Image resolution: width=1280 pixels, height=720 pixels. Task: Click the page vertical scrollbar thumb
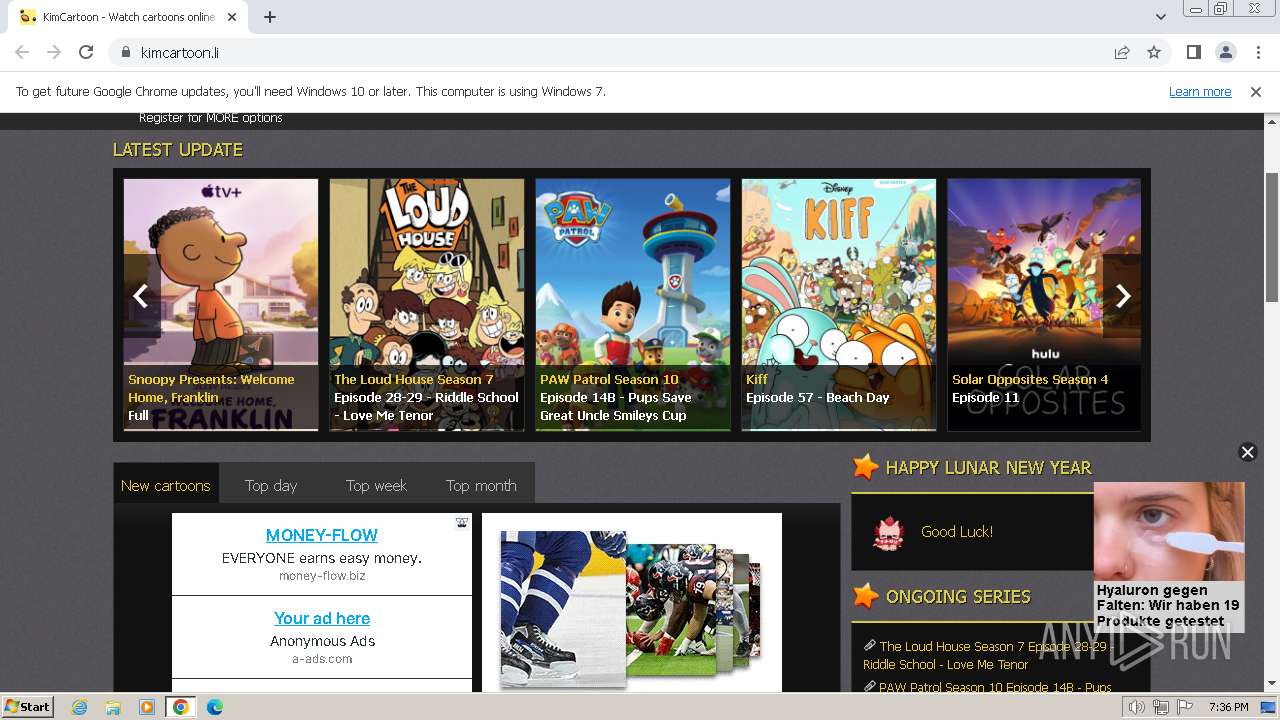[x=1271, y=236]
